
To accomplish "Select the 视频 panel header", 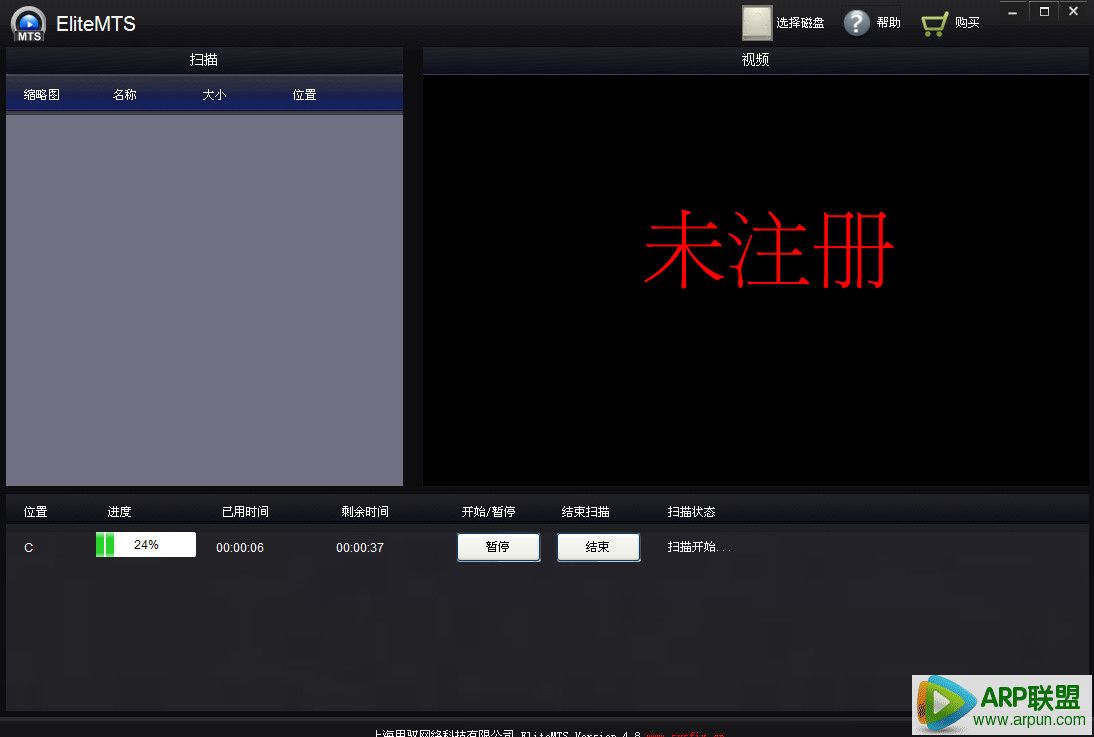I will 755,60.
